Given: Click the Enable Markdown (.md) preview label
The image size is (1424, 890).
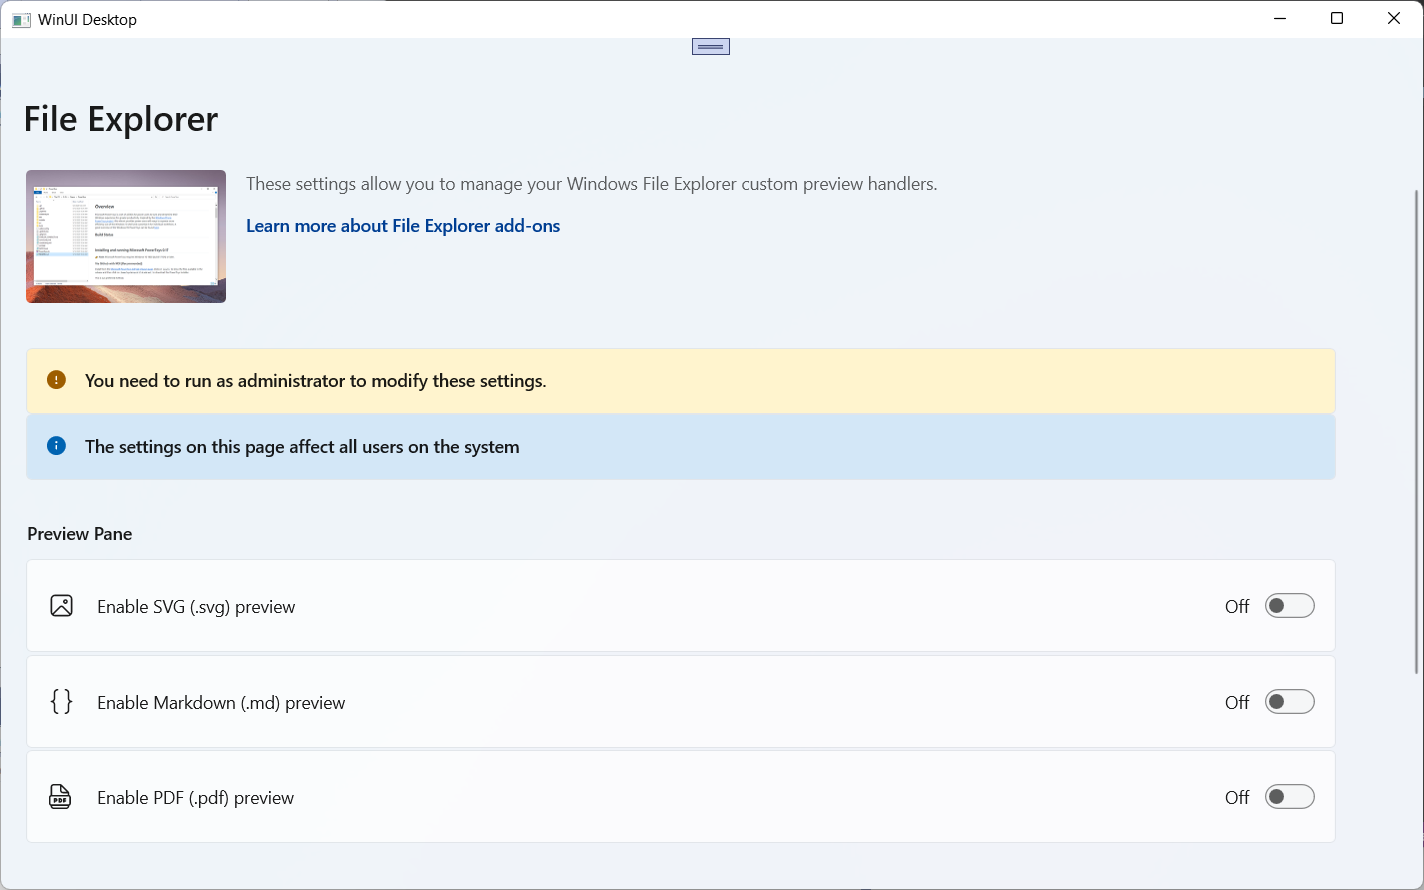Looking at the screenshot, I should tap(221, 703).
